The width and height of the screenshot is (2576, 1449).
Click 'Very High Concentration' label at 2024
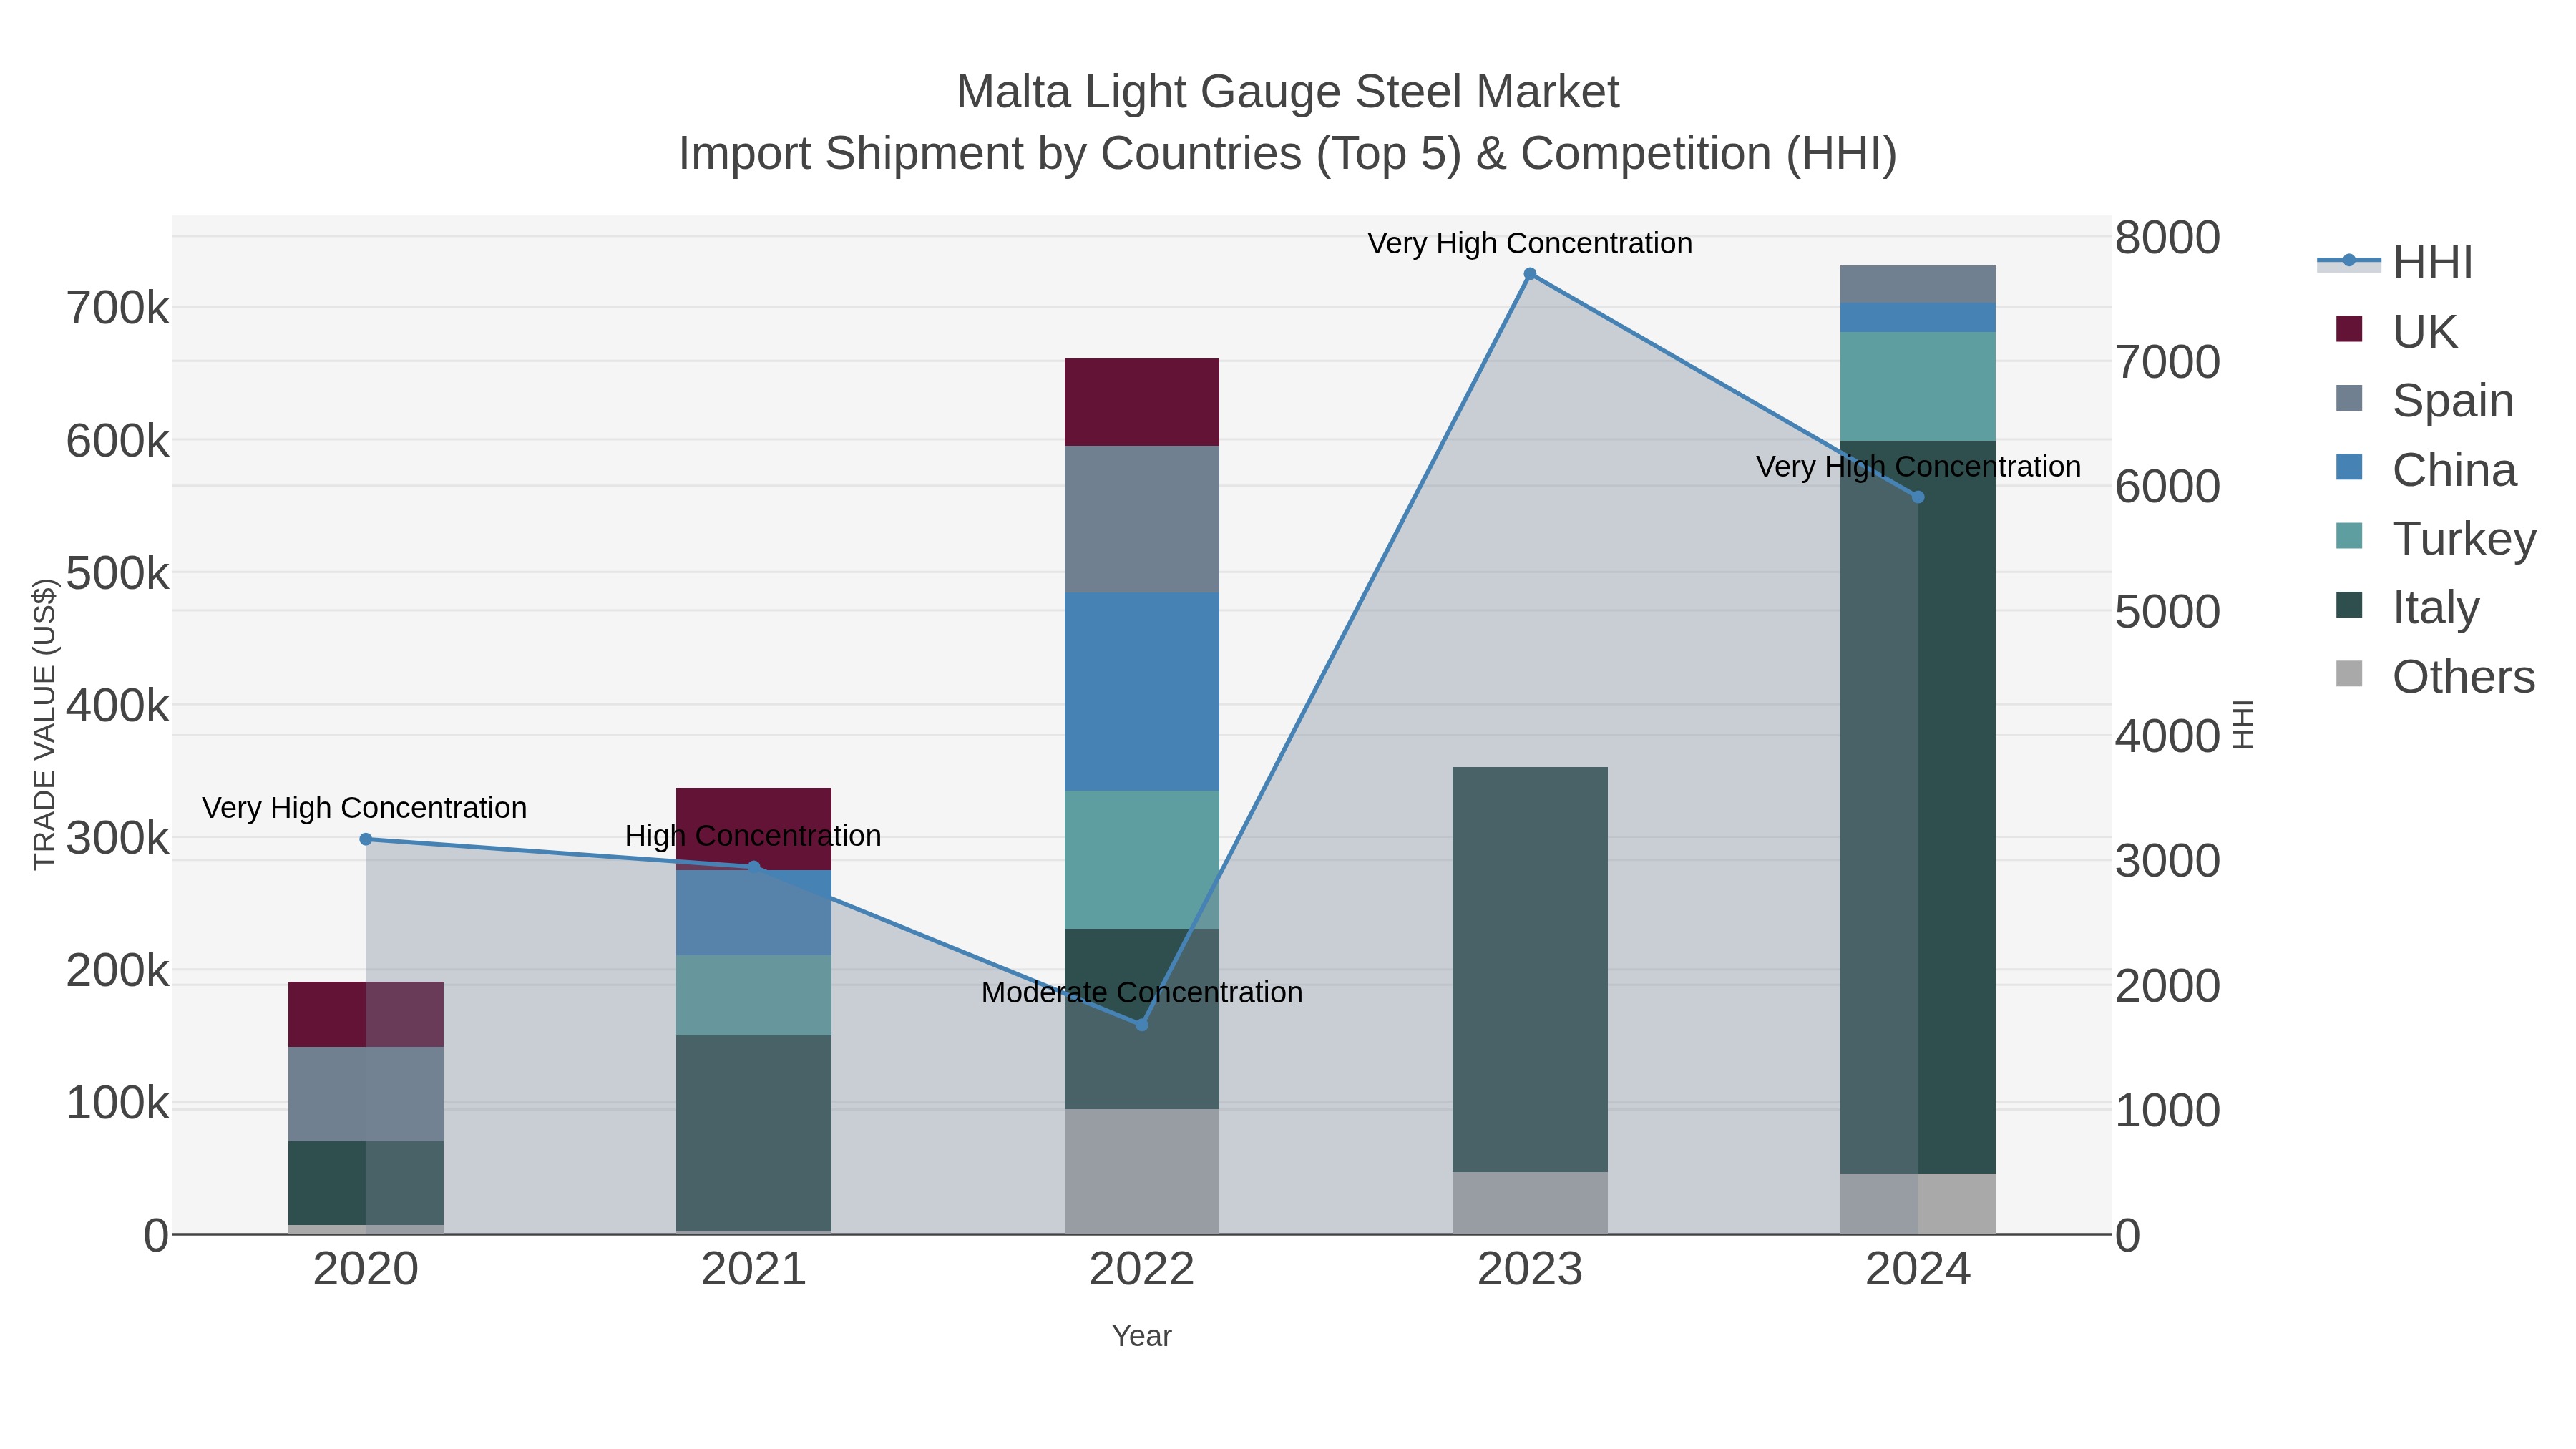coord(1918,467)
